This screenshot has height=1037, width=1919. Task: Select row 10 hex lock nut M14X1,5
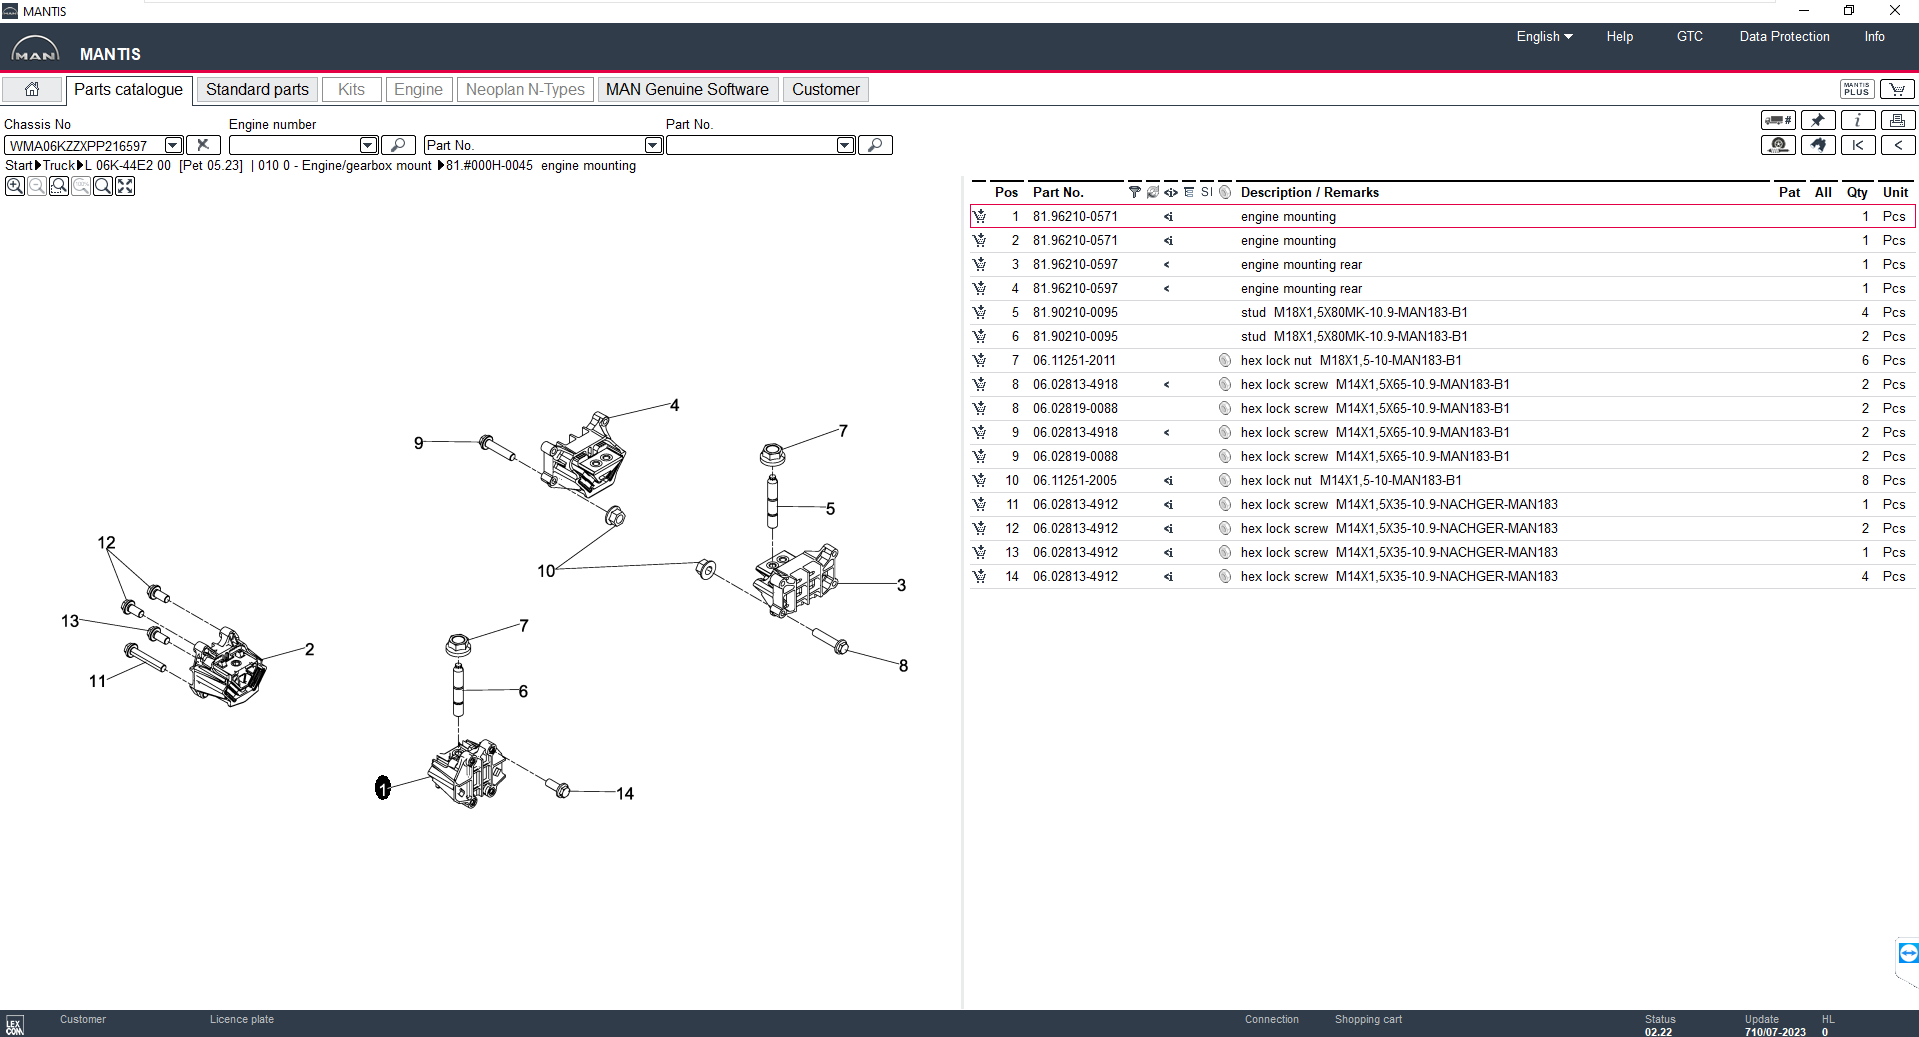pos(1350,480)
